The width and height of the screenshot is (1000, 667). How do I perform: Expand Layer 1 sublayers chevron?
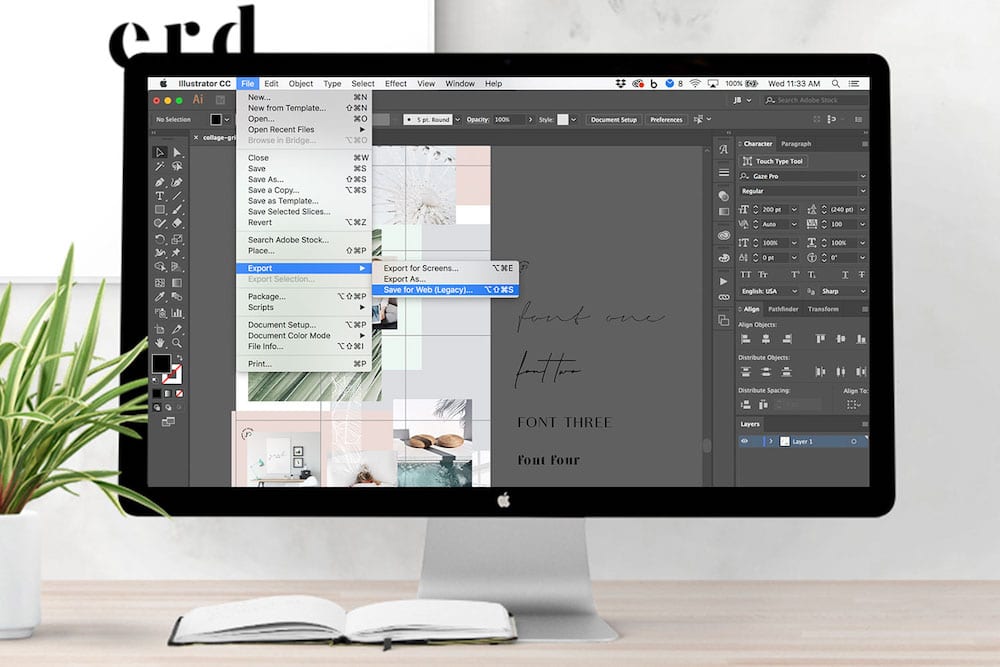tap(770, 441)
